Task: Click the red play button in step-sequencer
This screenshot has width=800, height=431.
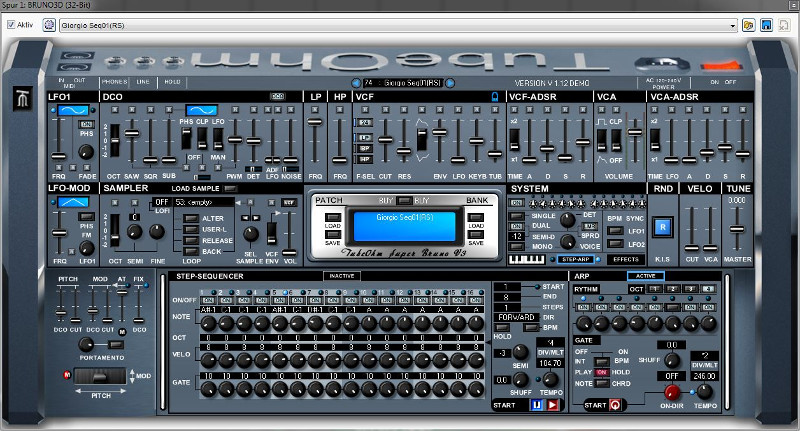Action: [x=553, y=405]
